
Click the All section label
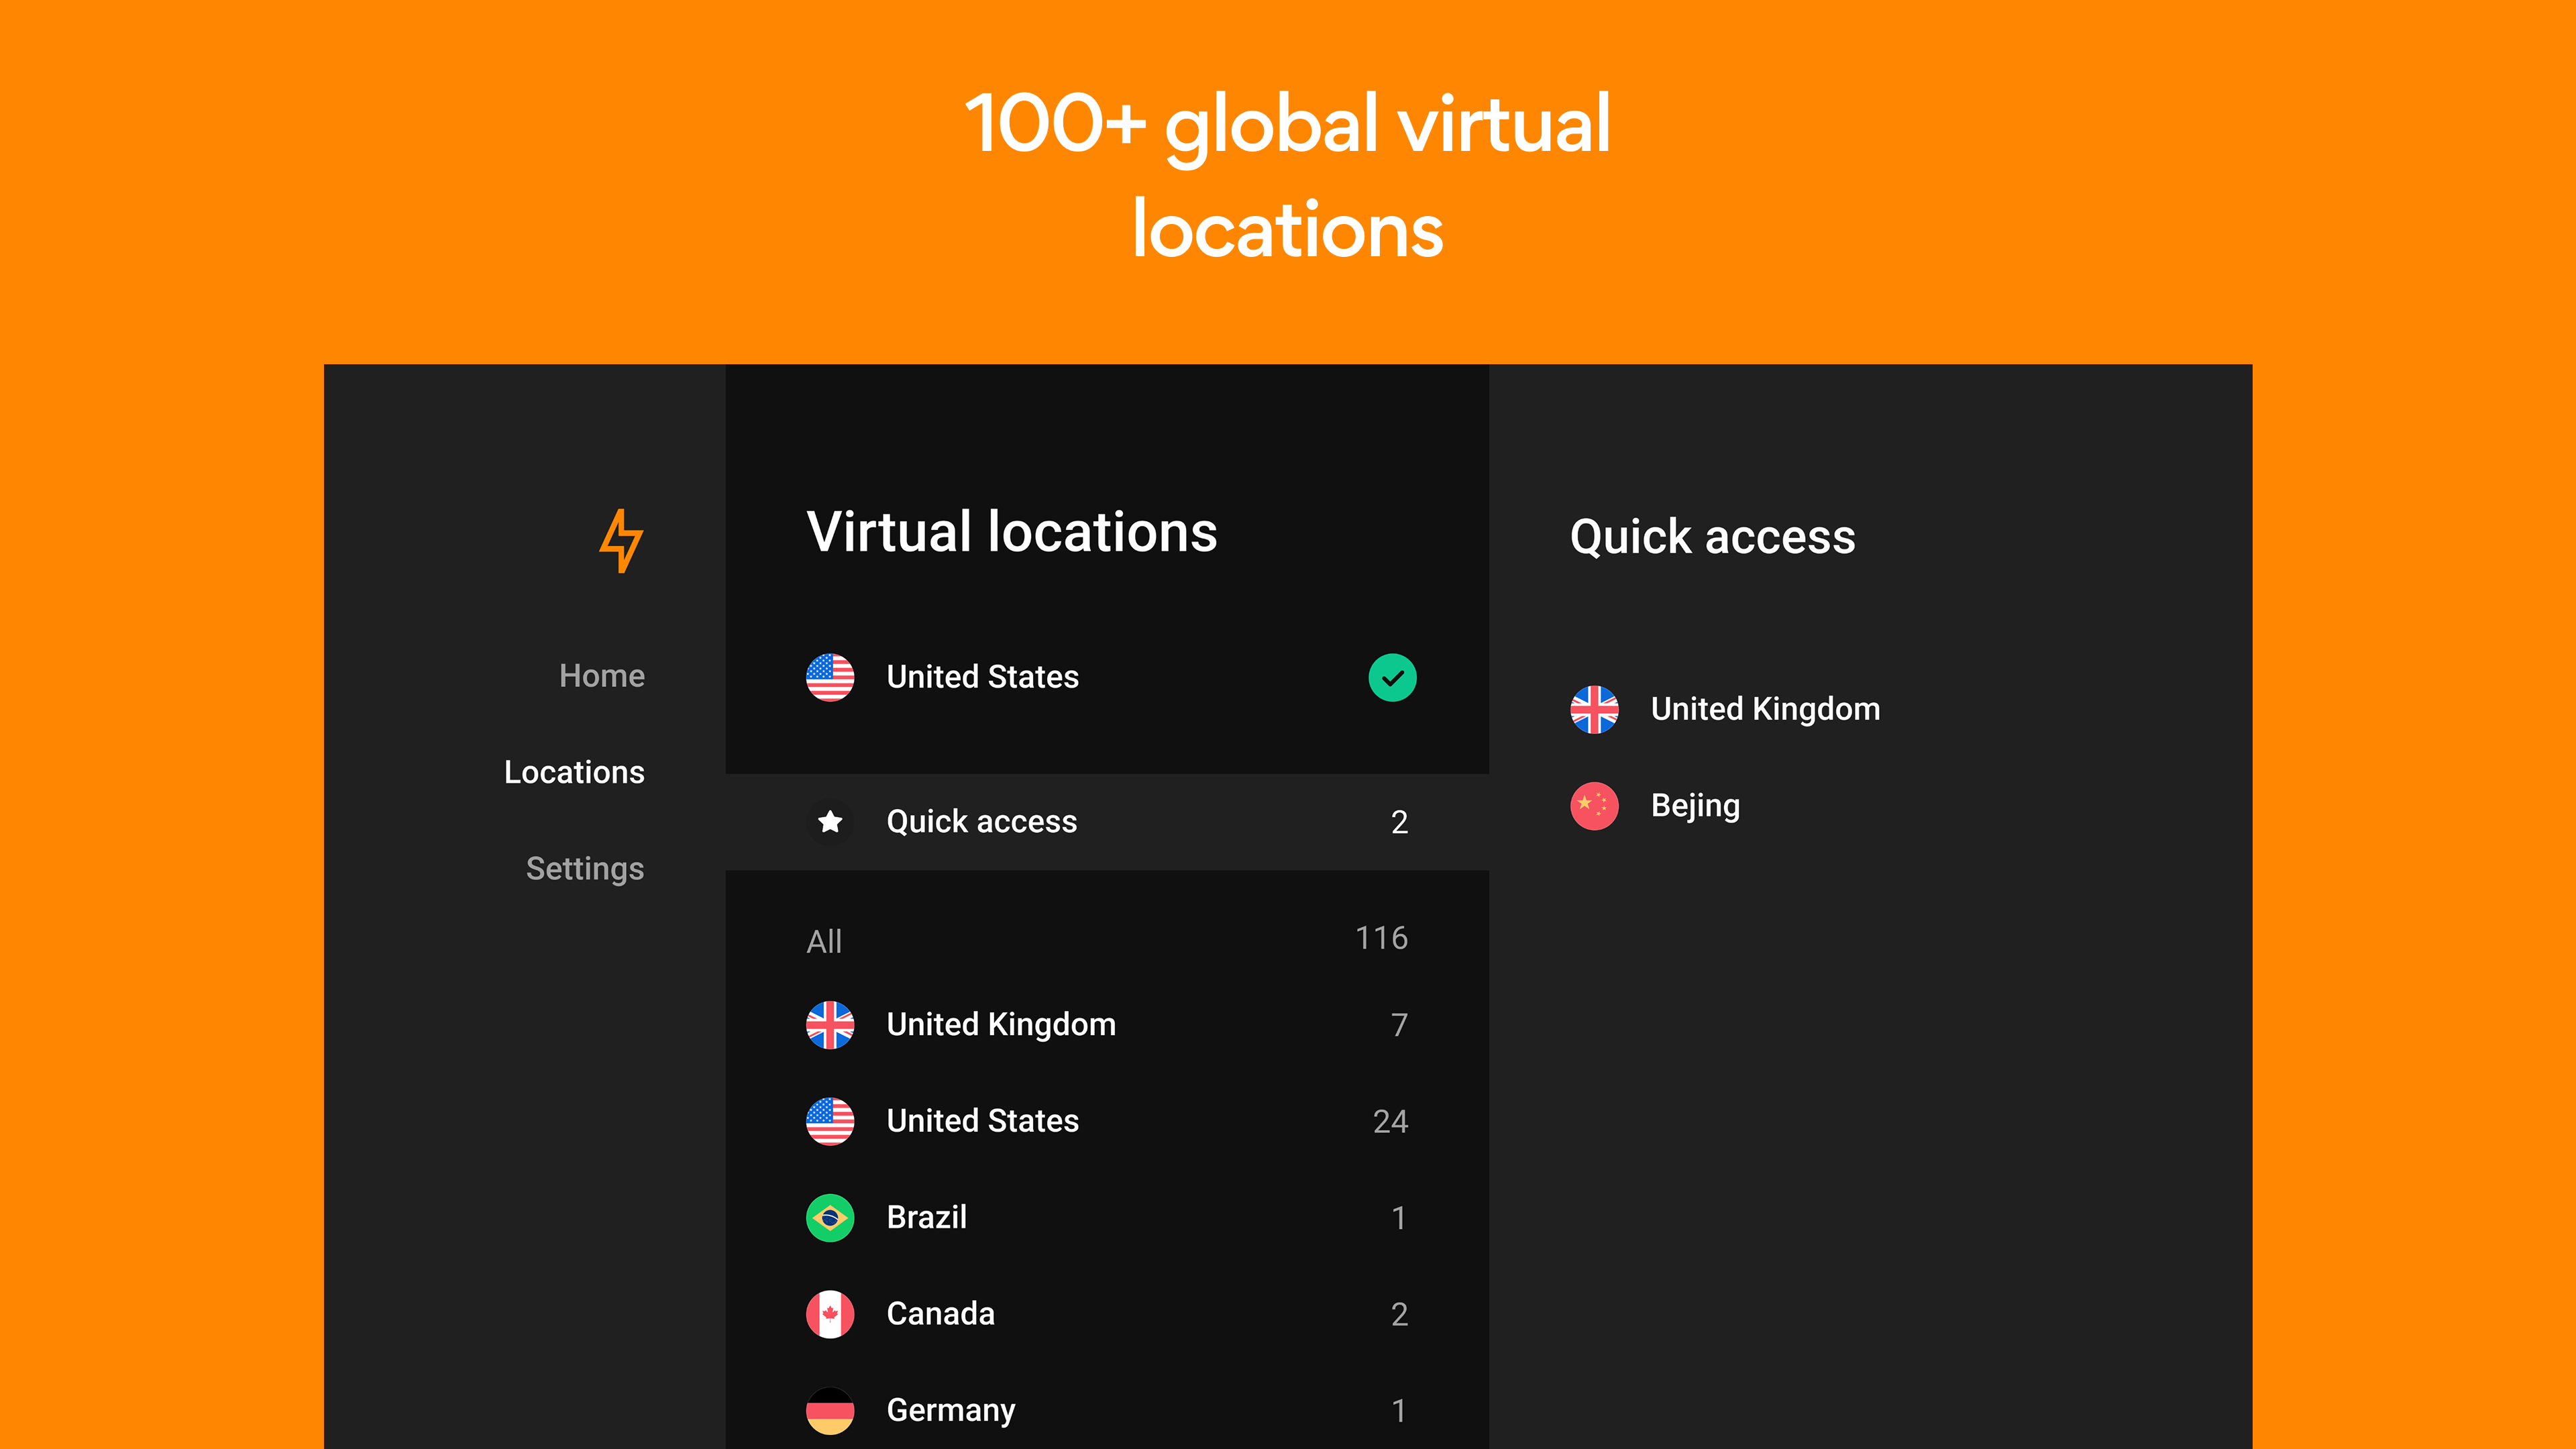(x=824, y=941)
